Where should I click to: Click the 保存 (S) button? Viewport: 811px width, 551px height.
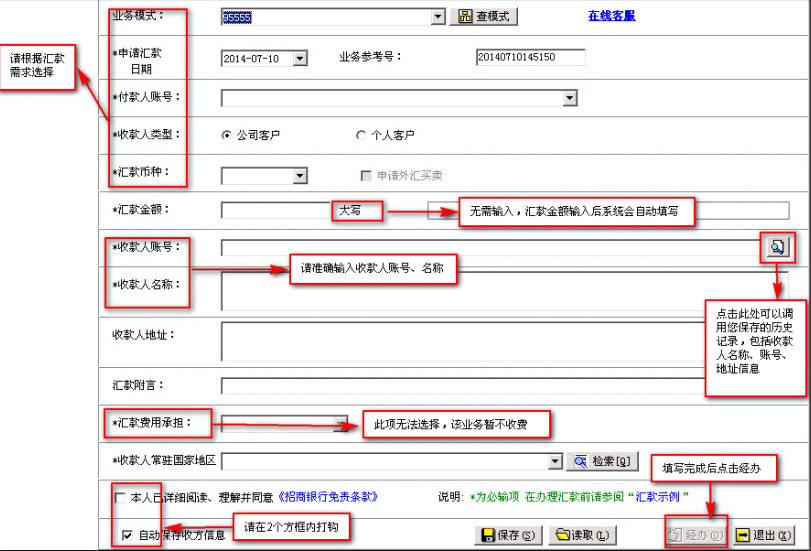click(x=508, y=535)
